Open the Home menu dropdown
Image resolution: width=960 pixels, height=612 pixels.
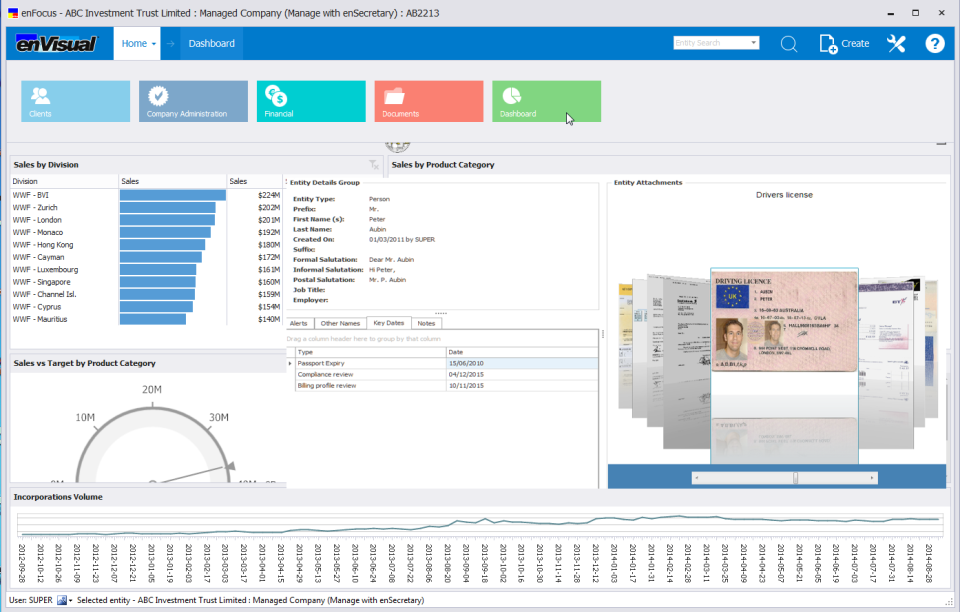(137, 44)
